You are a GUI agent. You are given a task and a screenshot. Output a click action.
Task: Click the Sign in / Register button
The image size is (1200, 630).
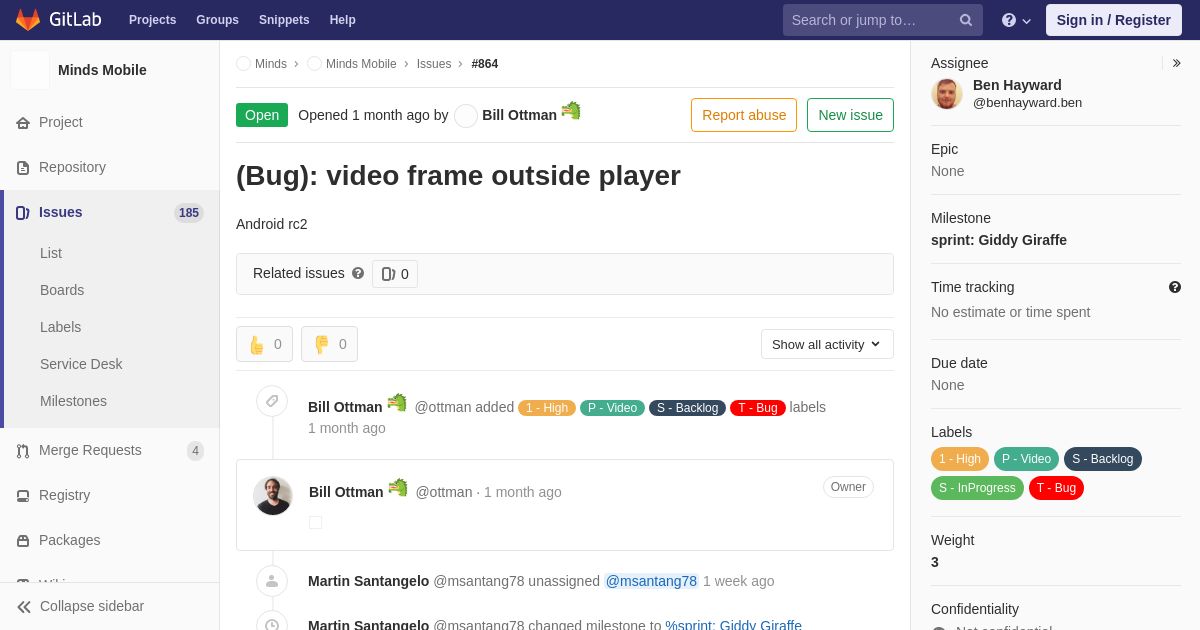pyautogui.click(x=1113, y=20)
